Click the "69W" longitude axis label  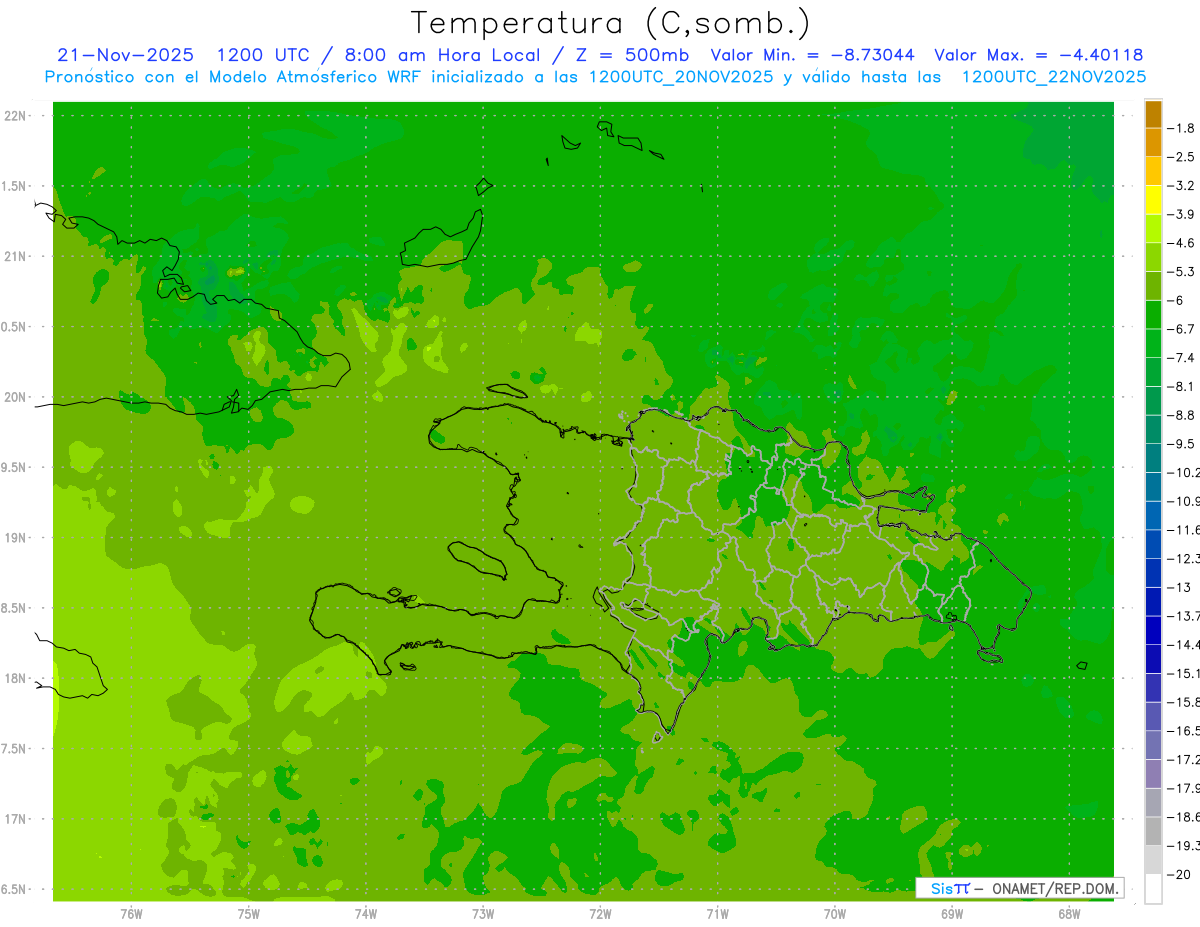[952, 914]
